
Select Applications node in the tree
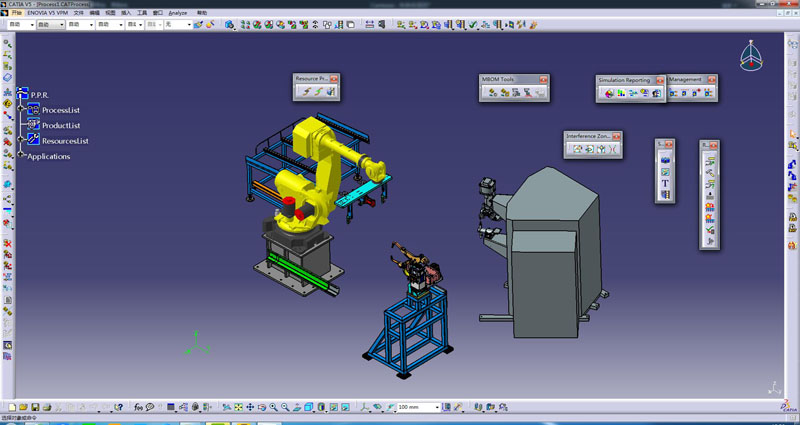tap(48, 156)
